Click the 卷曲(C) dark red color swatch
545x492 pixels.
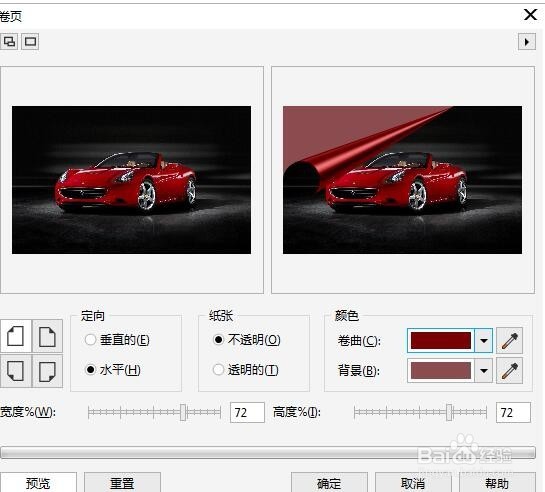[441, 341]
